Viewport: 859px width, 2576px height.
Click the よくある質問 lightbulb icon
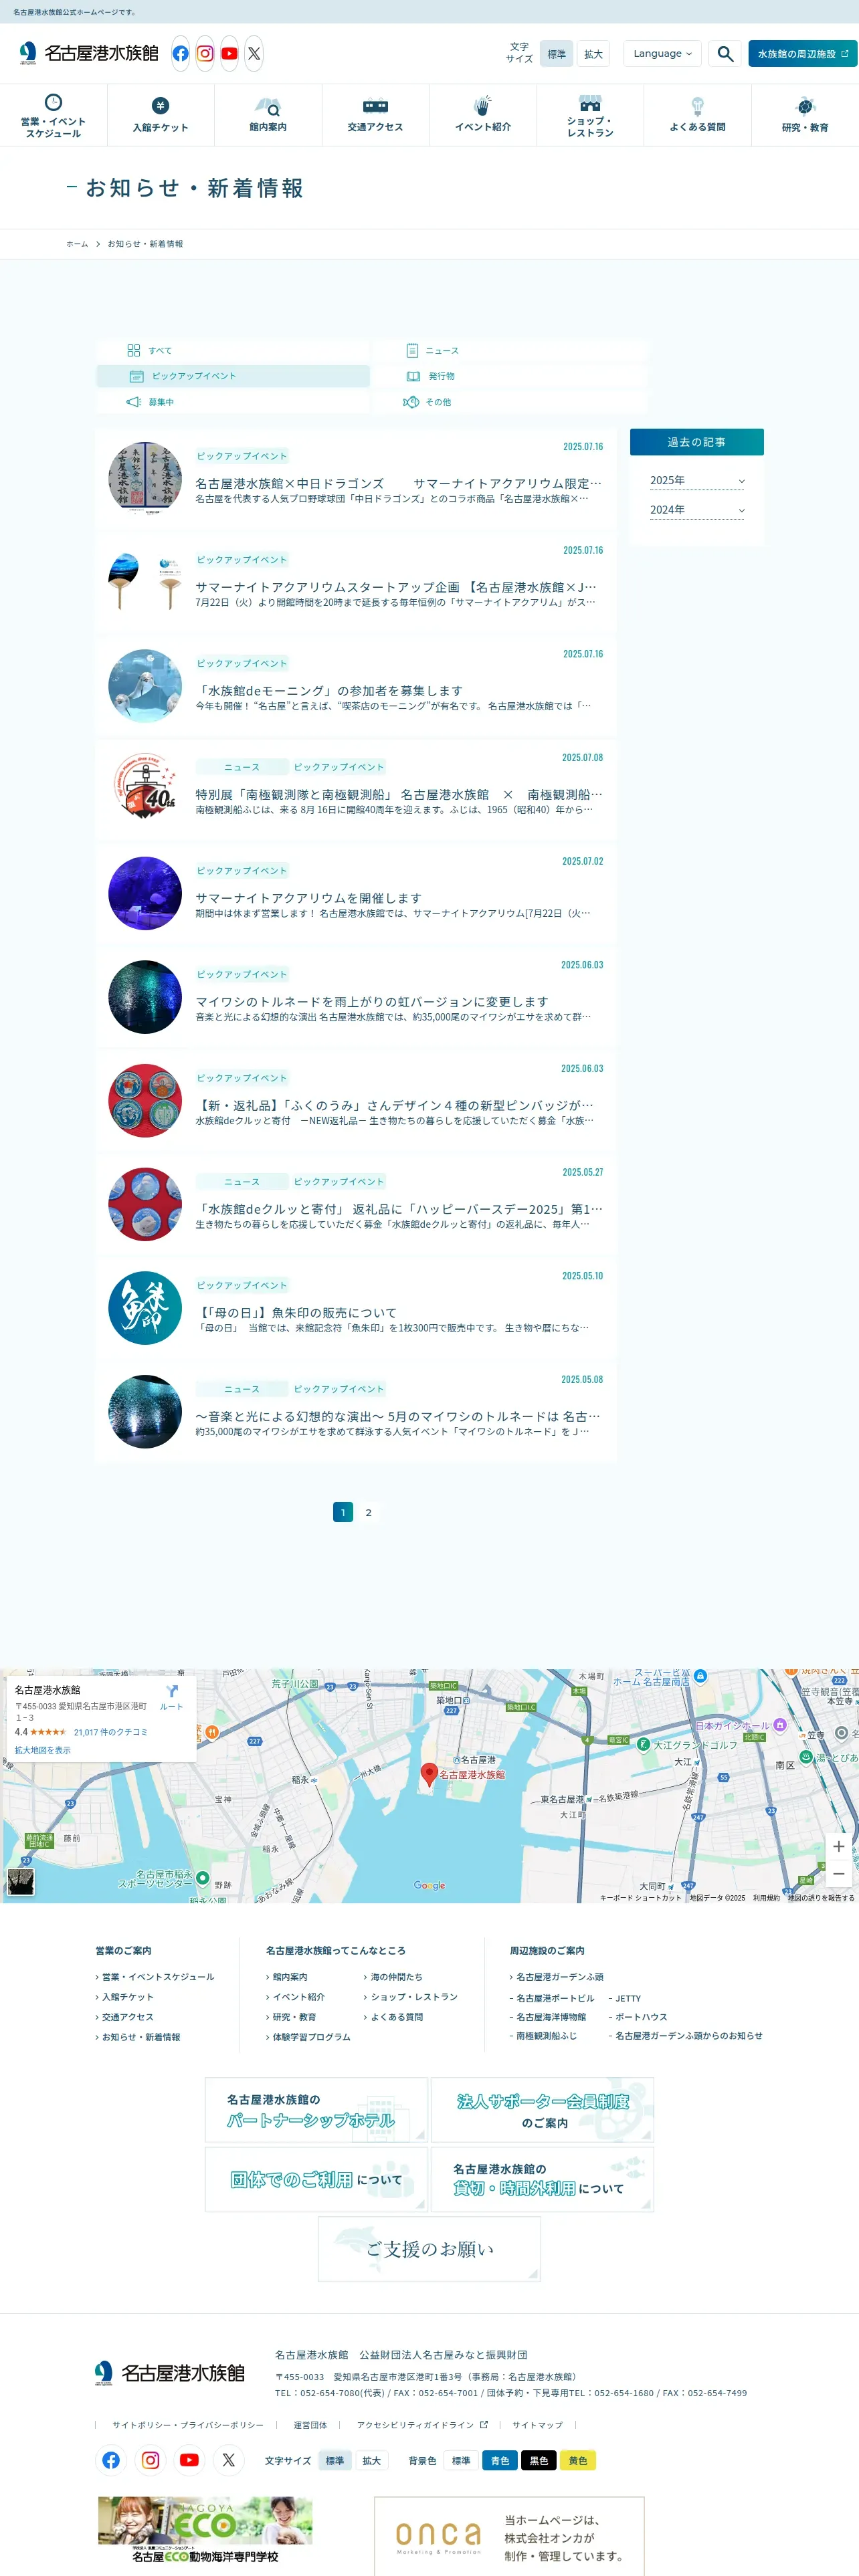click(697, 106)
